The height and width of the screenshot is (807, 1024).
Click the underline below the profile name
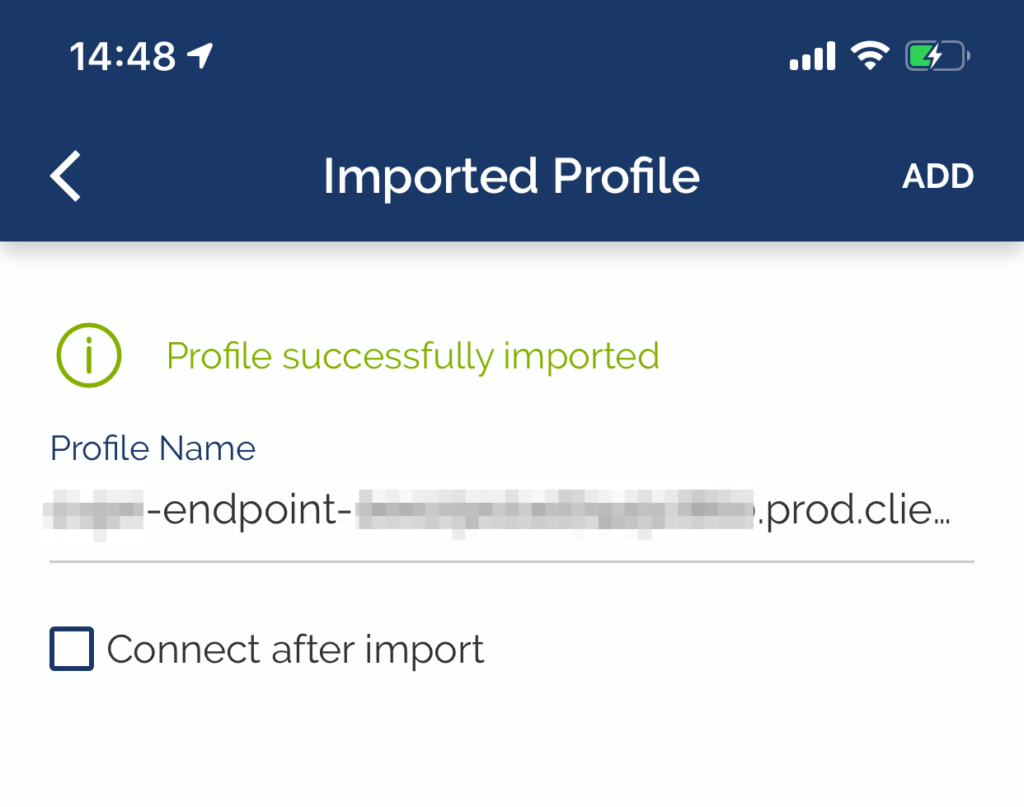[512, 561]
